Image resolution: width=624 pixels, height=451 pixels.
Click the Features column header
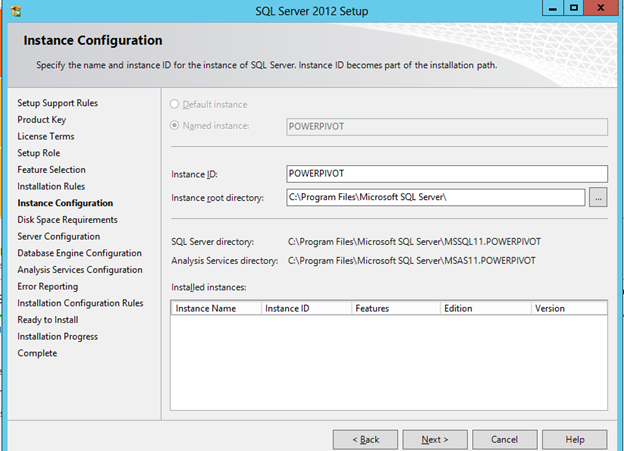396,308
